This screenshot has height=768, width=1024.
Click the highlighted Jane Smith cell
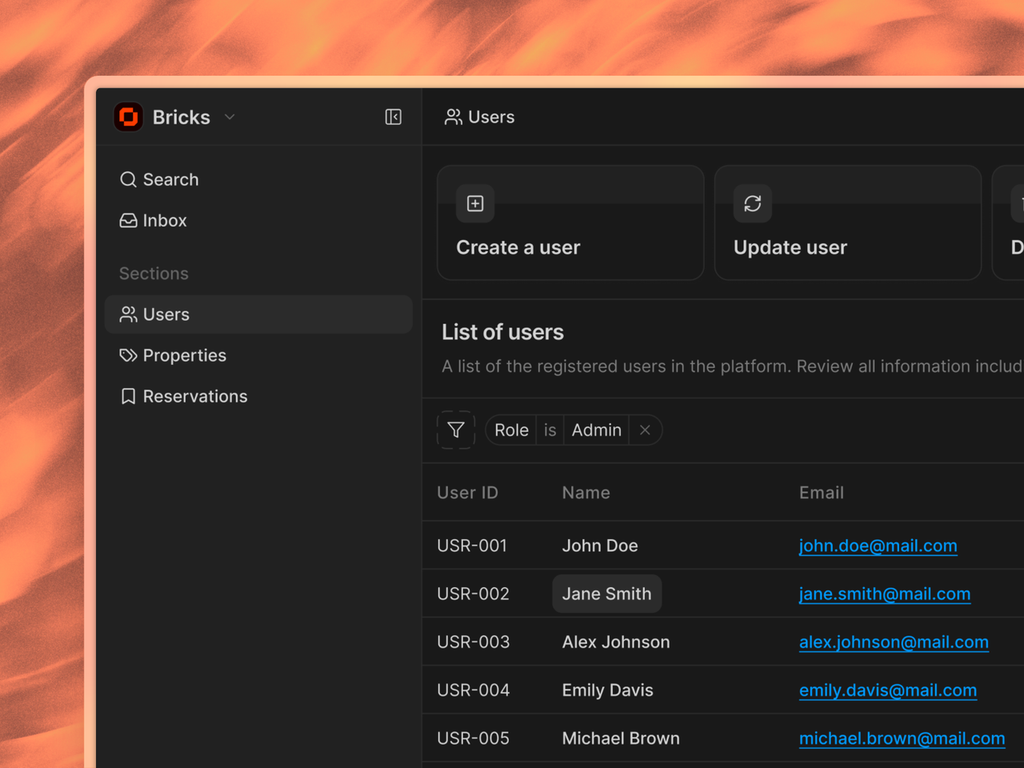click(607, 594)
